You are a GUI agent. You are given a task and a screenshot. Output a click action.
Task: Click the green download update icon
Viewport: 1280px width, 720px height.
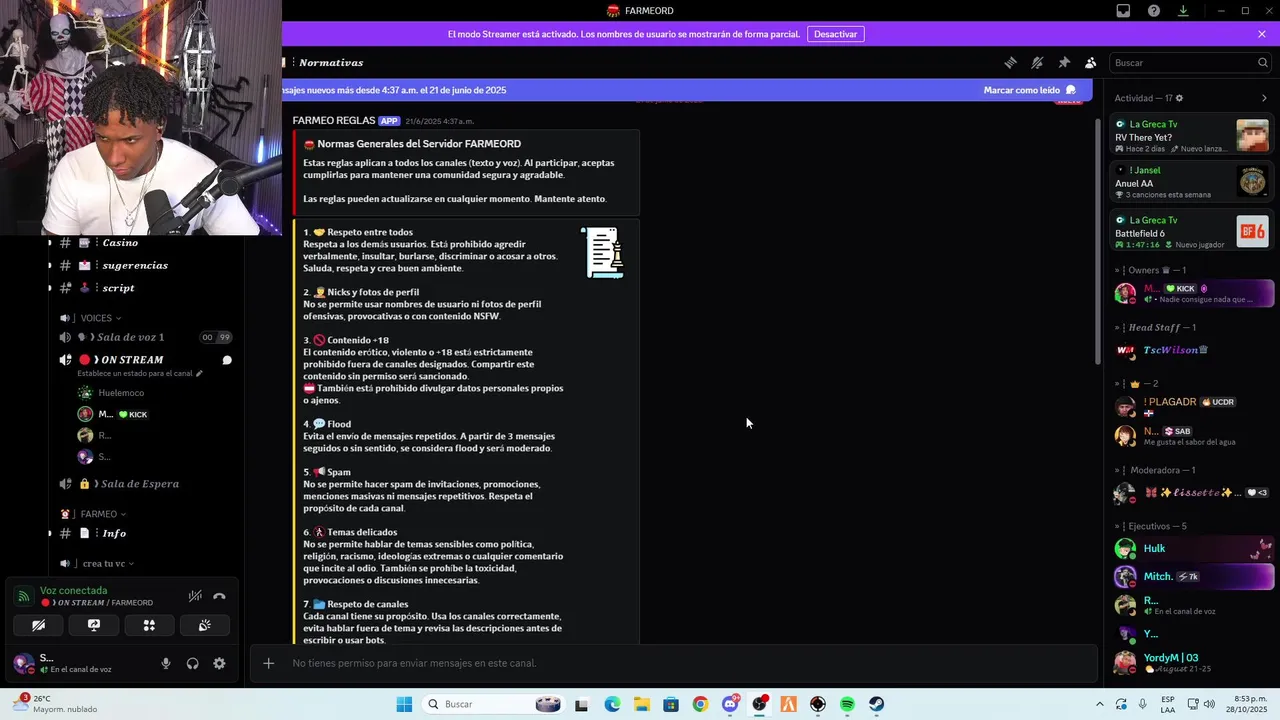click(x=1183, y=11)
